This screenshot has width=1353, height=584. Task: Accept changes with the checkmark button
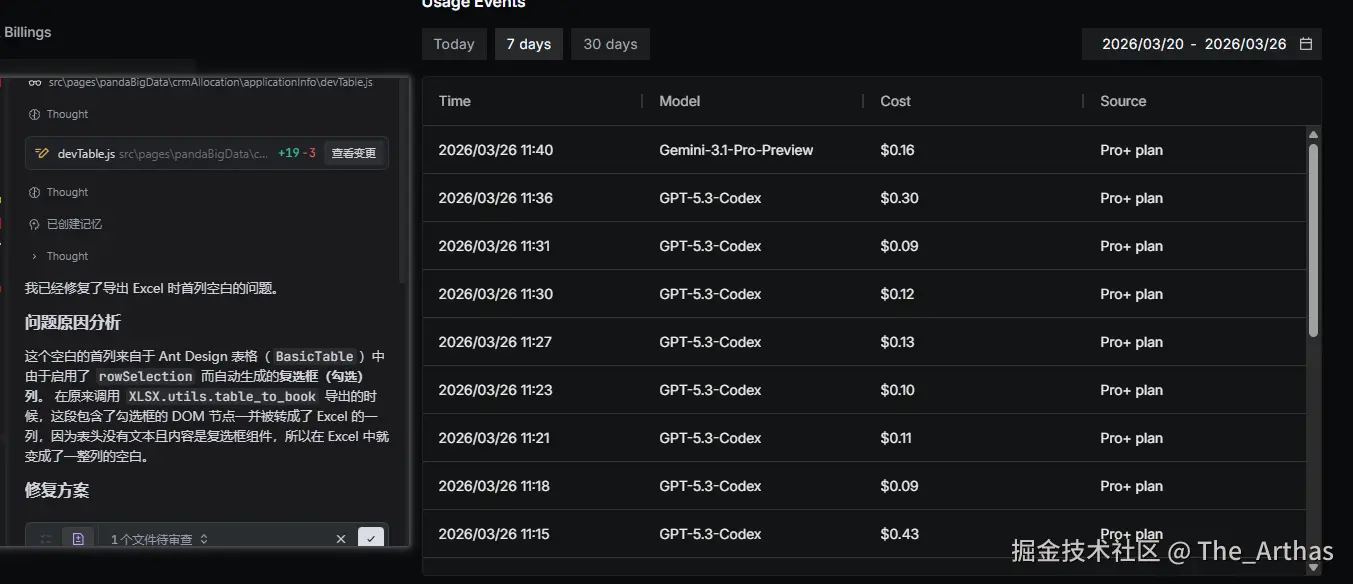click(x=370, y=539)
